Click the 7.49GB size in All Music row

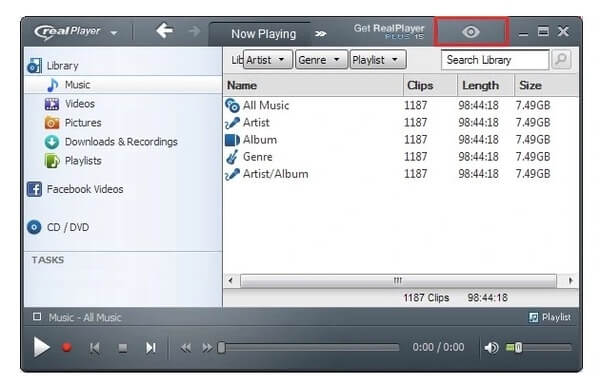pos(533,105)
